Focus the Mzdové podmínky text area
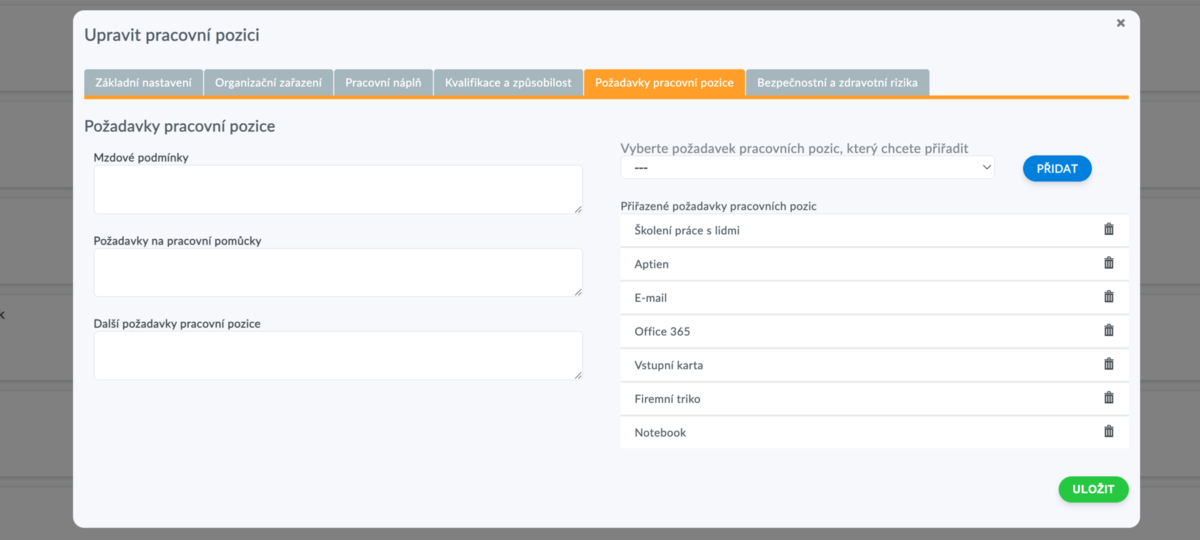 tap(338, 189)
